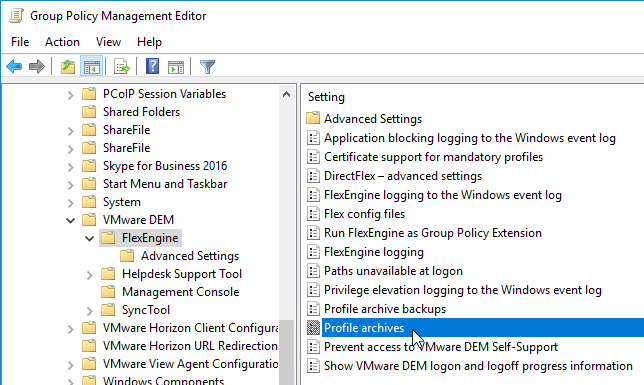Select Show VMware DEM logon and logoff progress information
This screenshot has height=385, width=644.
478,366
